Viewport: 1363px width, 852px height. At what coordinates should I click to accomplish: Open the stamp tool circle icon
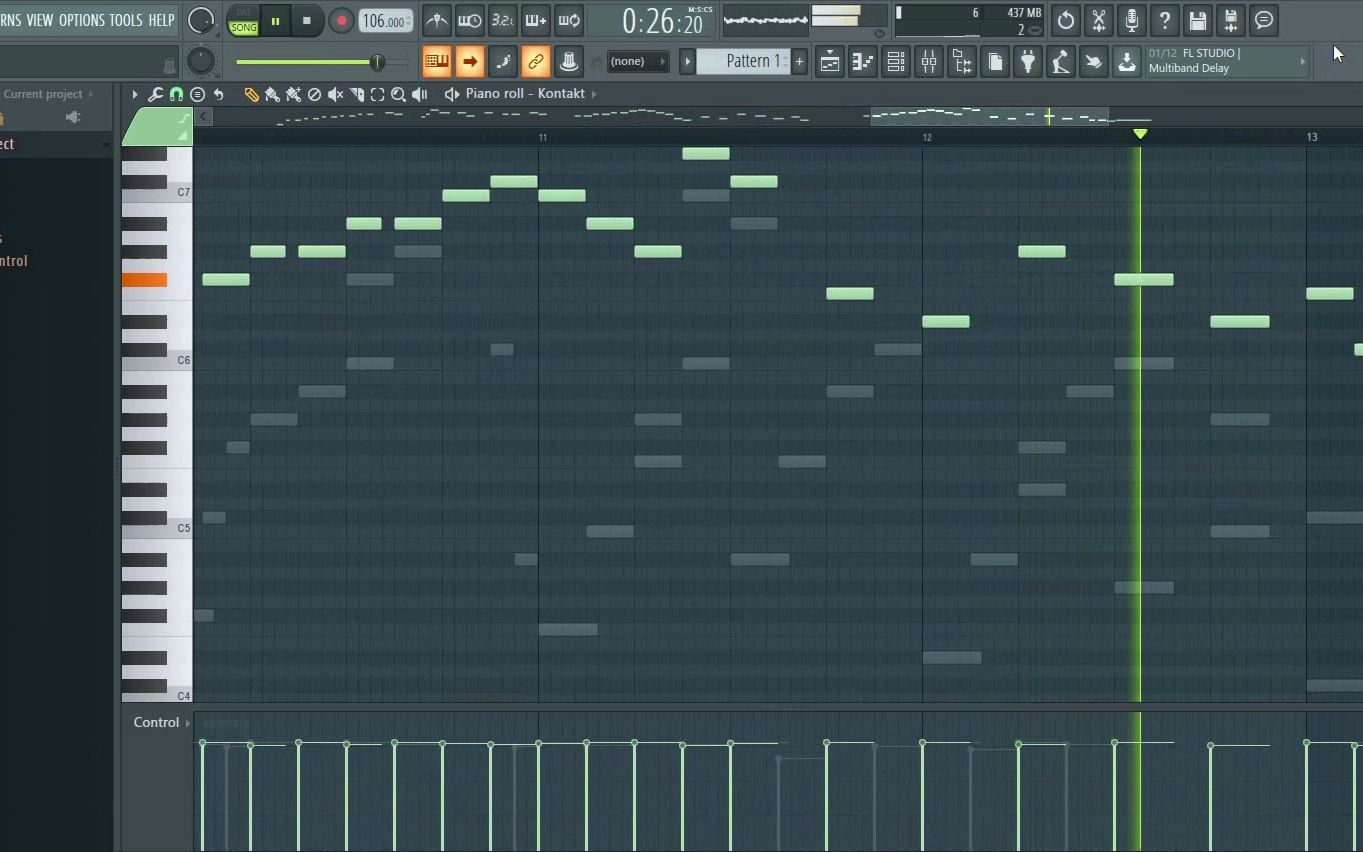click(197, 94)
